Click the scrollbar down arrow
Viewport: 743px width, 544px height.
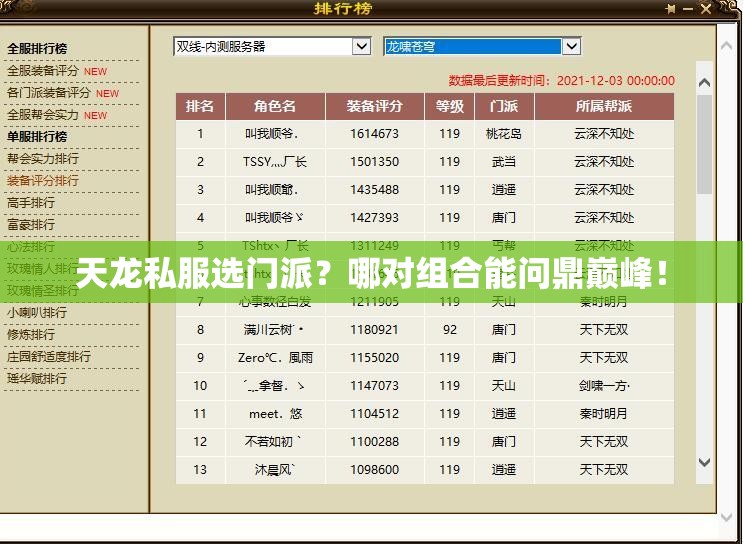[704, 462]
